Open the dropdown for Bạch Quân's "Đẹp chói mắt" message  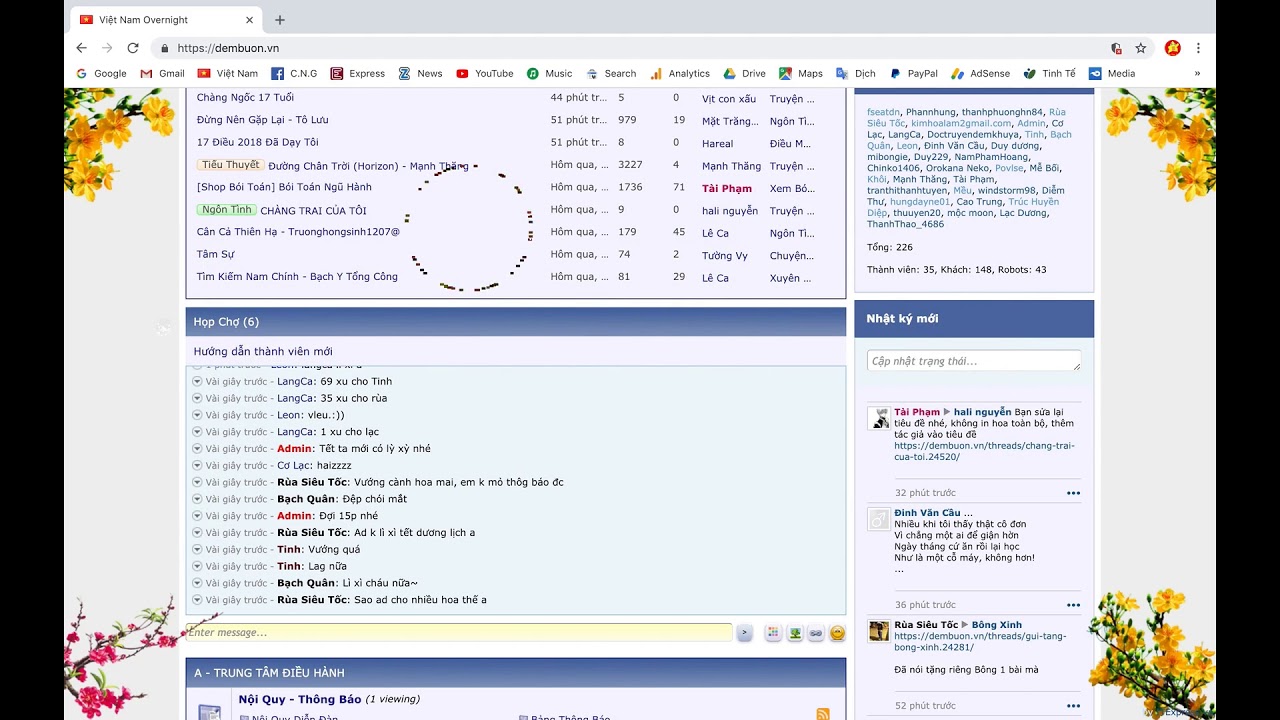(x=197, y=499)
